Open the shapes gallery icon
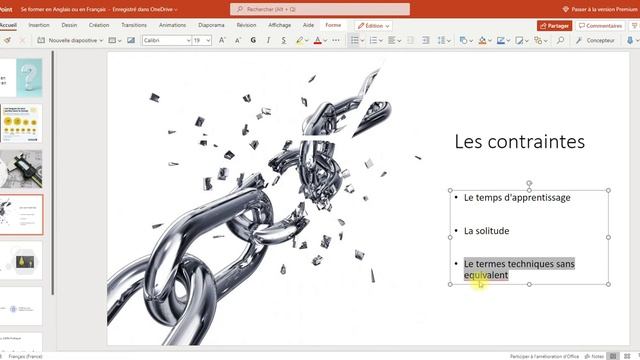640x360 pixels. coord(463,40)
